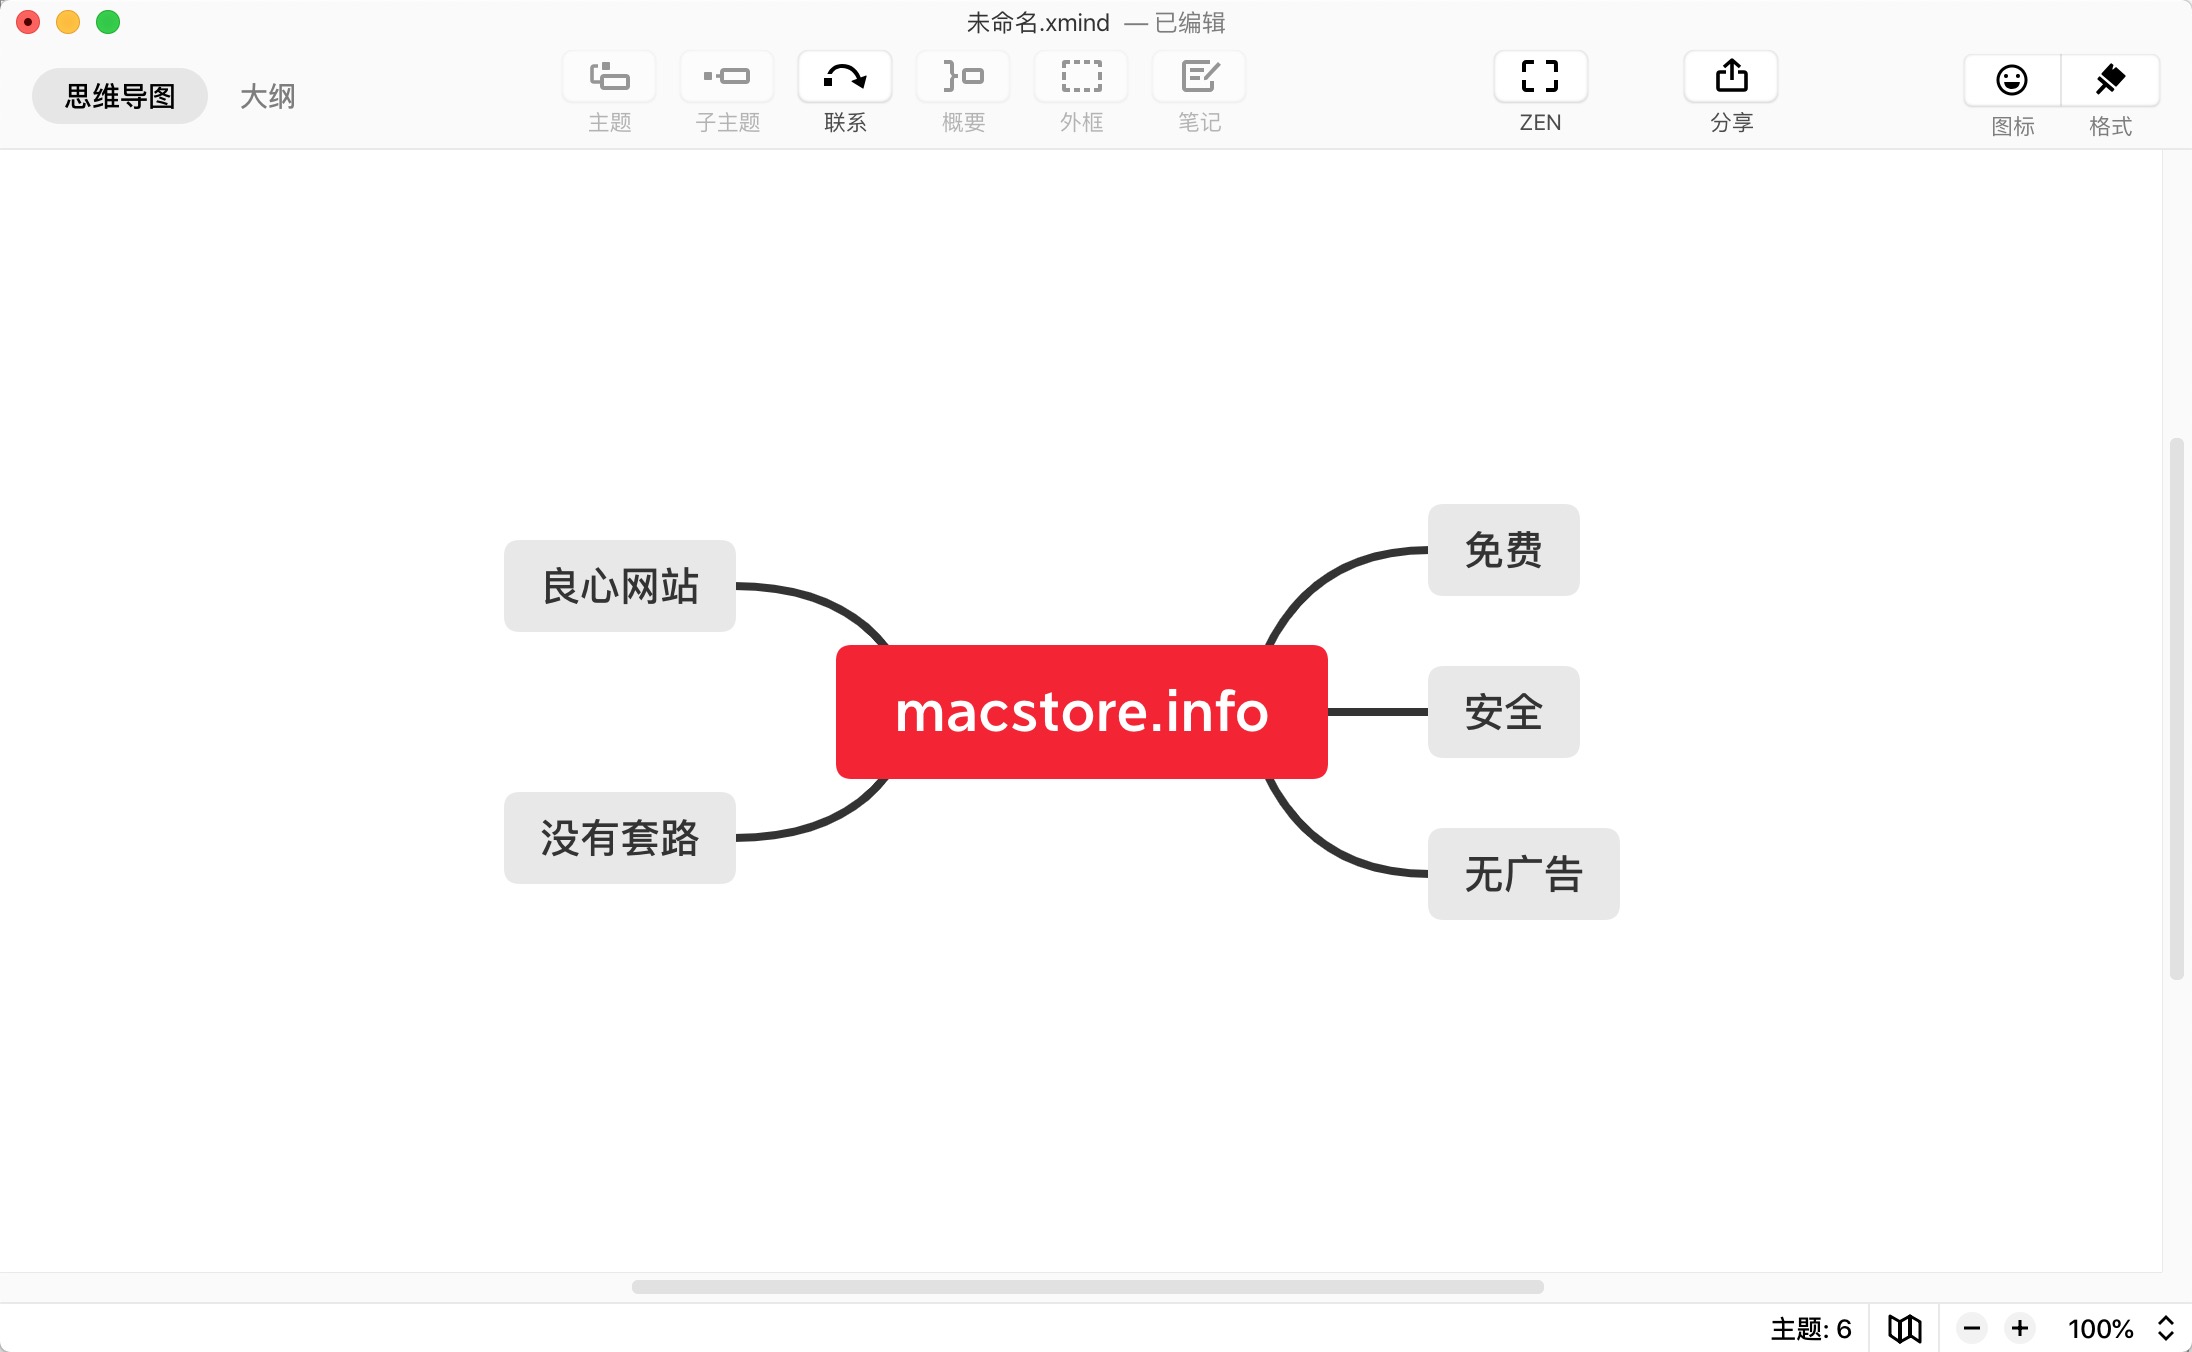Open the Format (格式) panel

tap(2110, 80)
